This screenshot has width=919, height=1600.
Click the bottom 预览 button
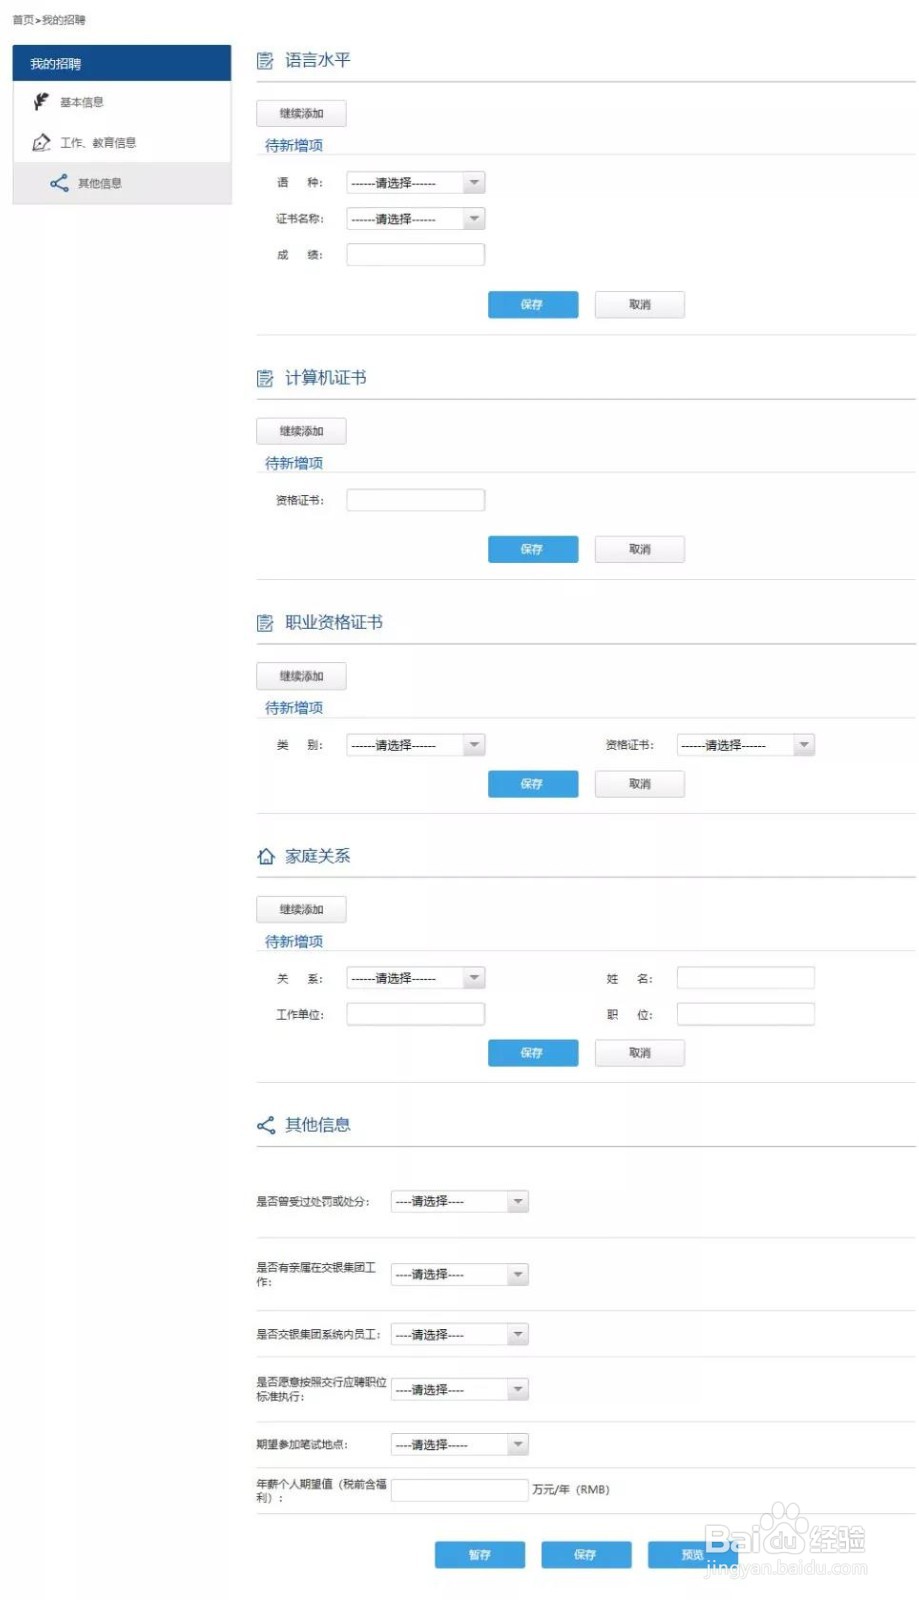click(x=693, y=1555)
